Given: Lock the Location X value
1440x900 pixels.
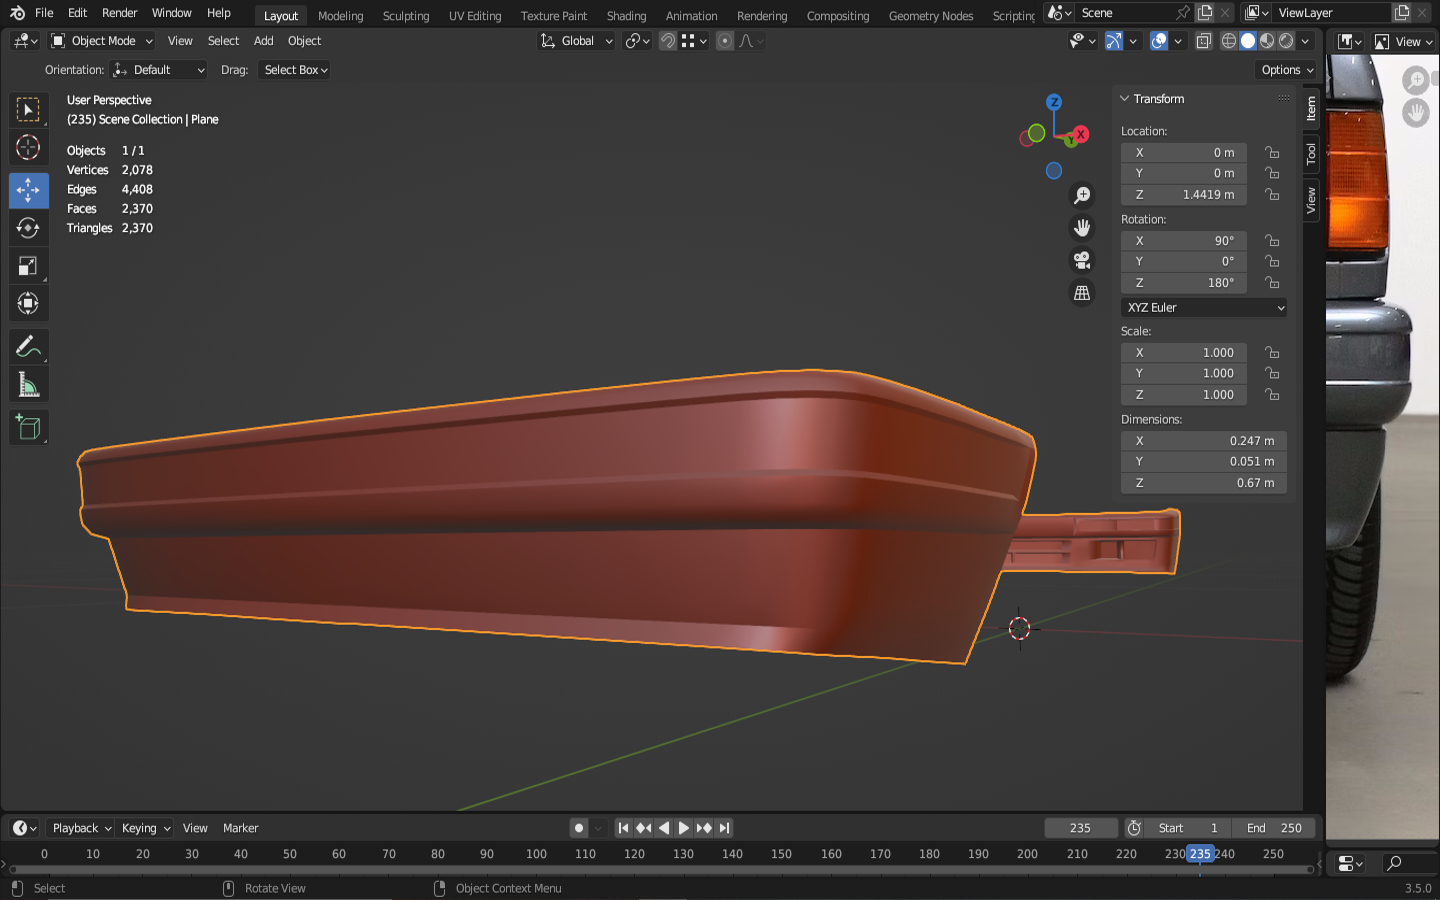Looking at the screenshot, I should 1272,153.
